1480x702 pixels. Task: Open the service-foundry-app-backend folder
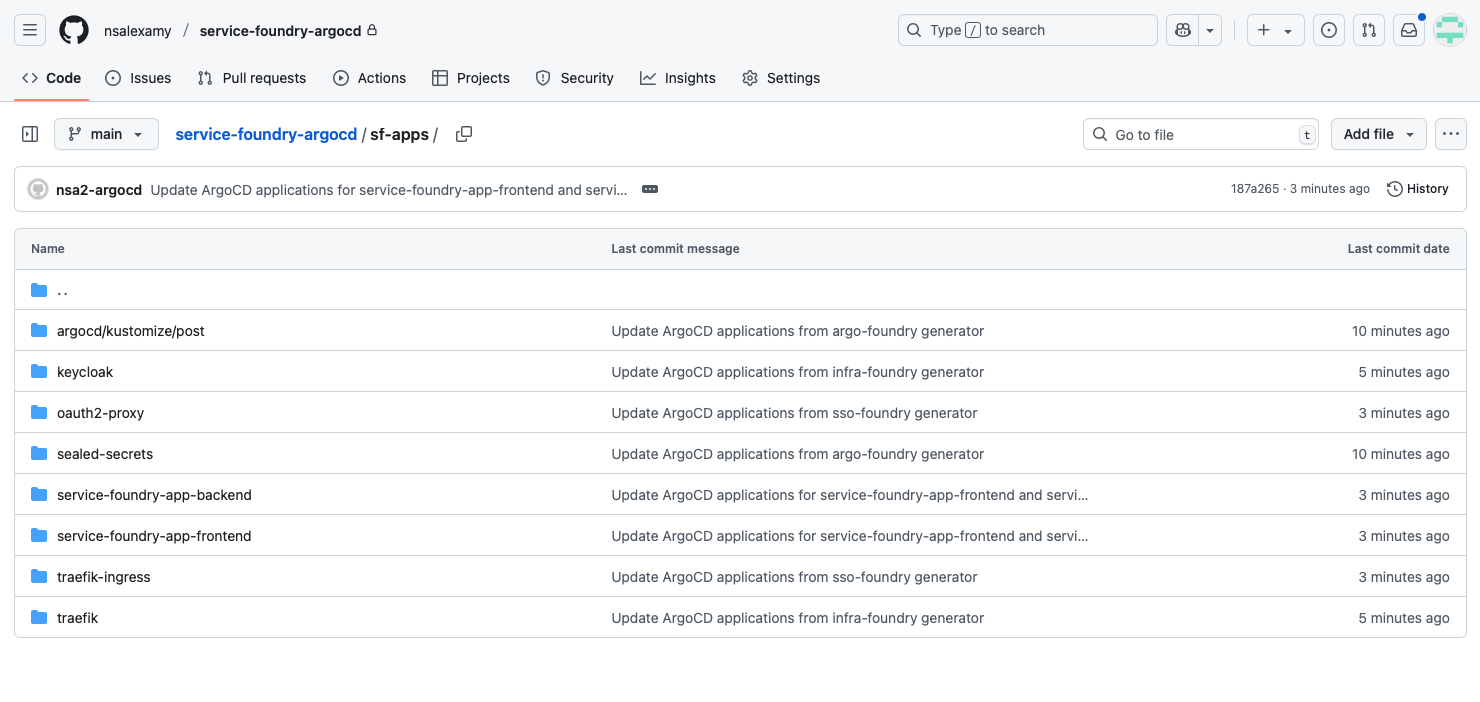(154, 495)
